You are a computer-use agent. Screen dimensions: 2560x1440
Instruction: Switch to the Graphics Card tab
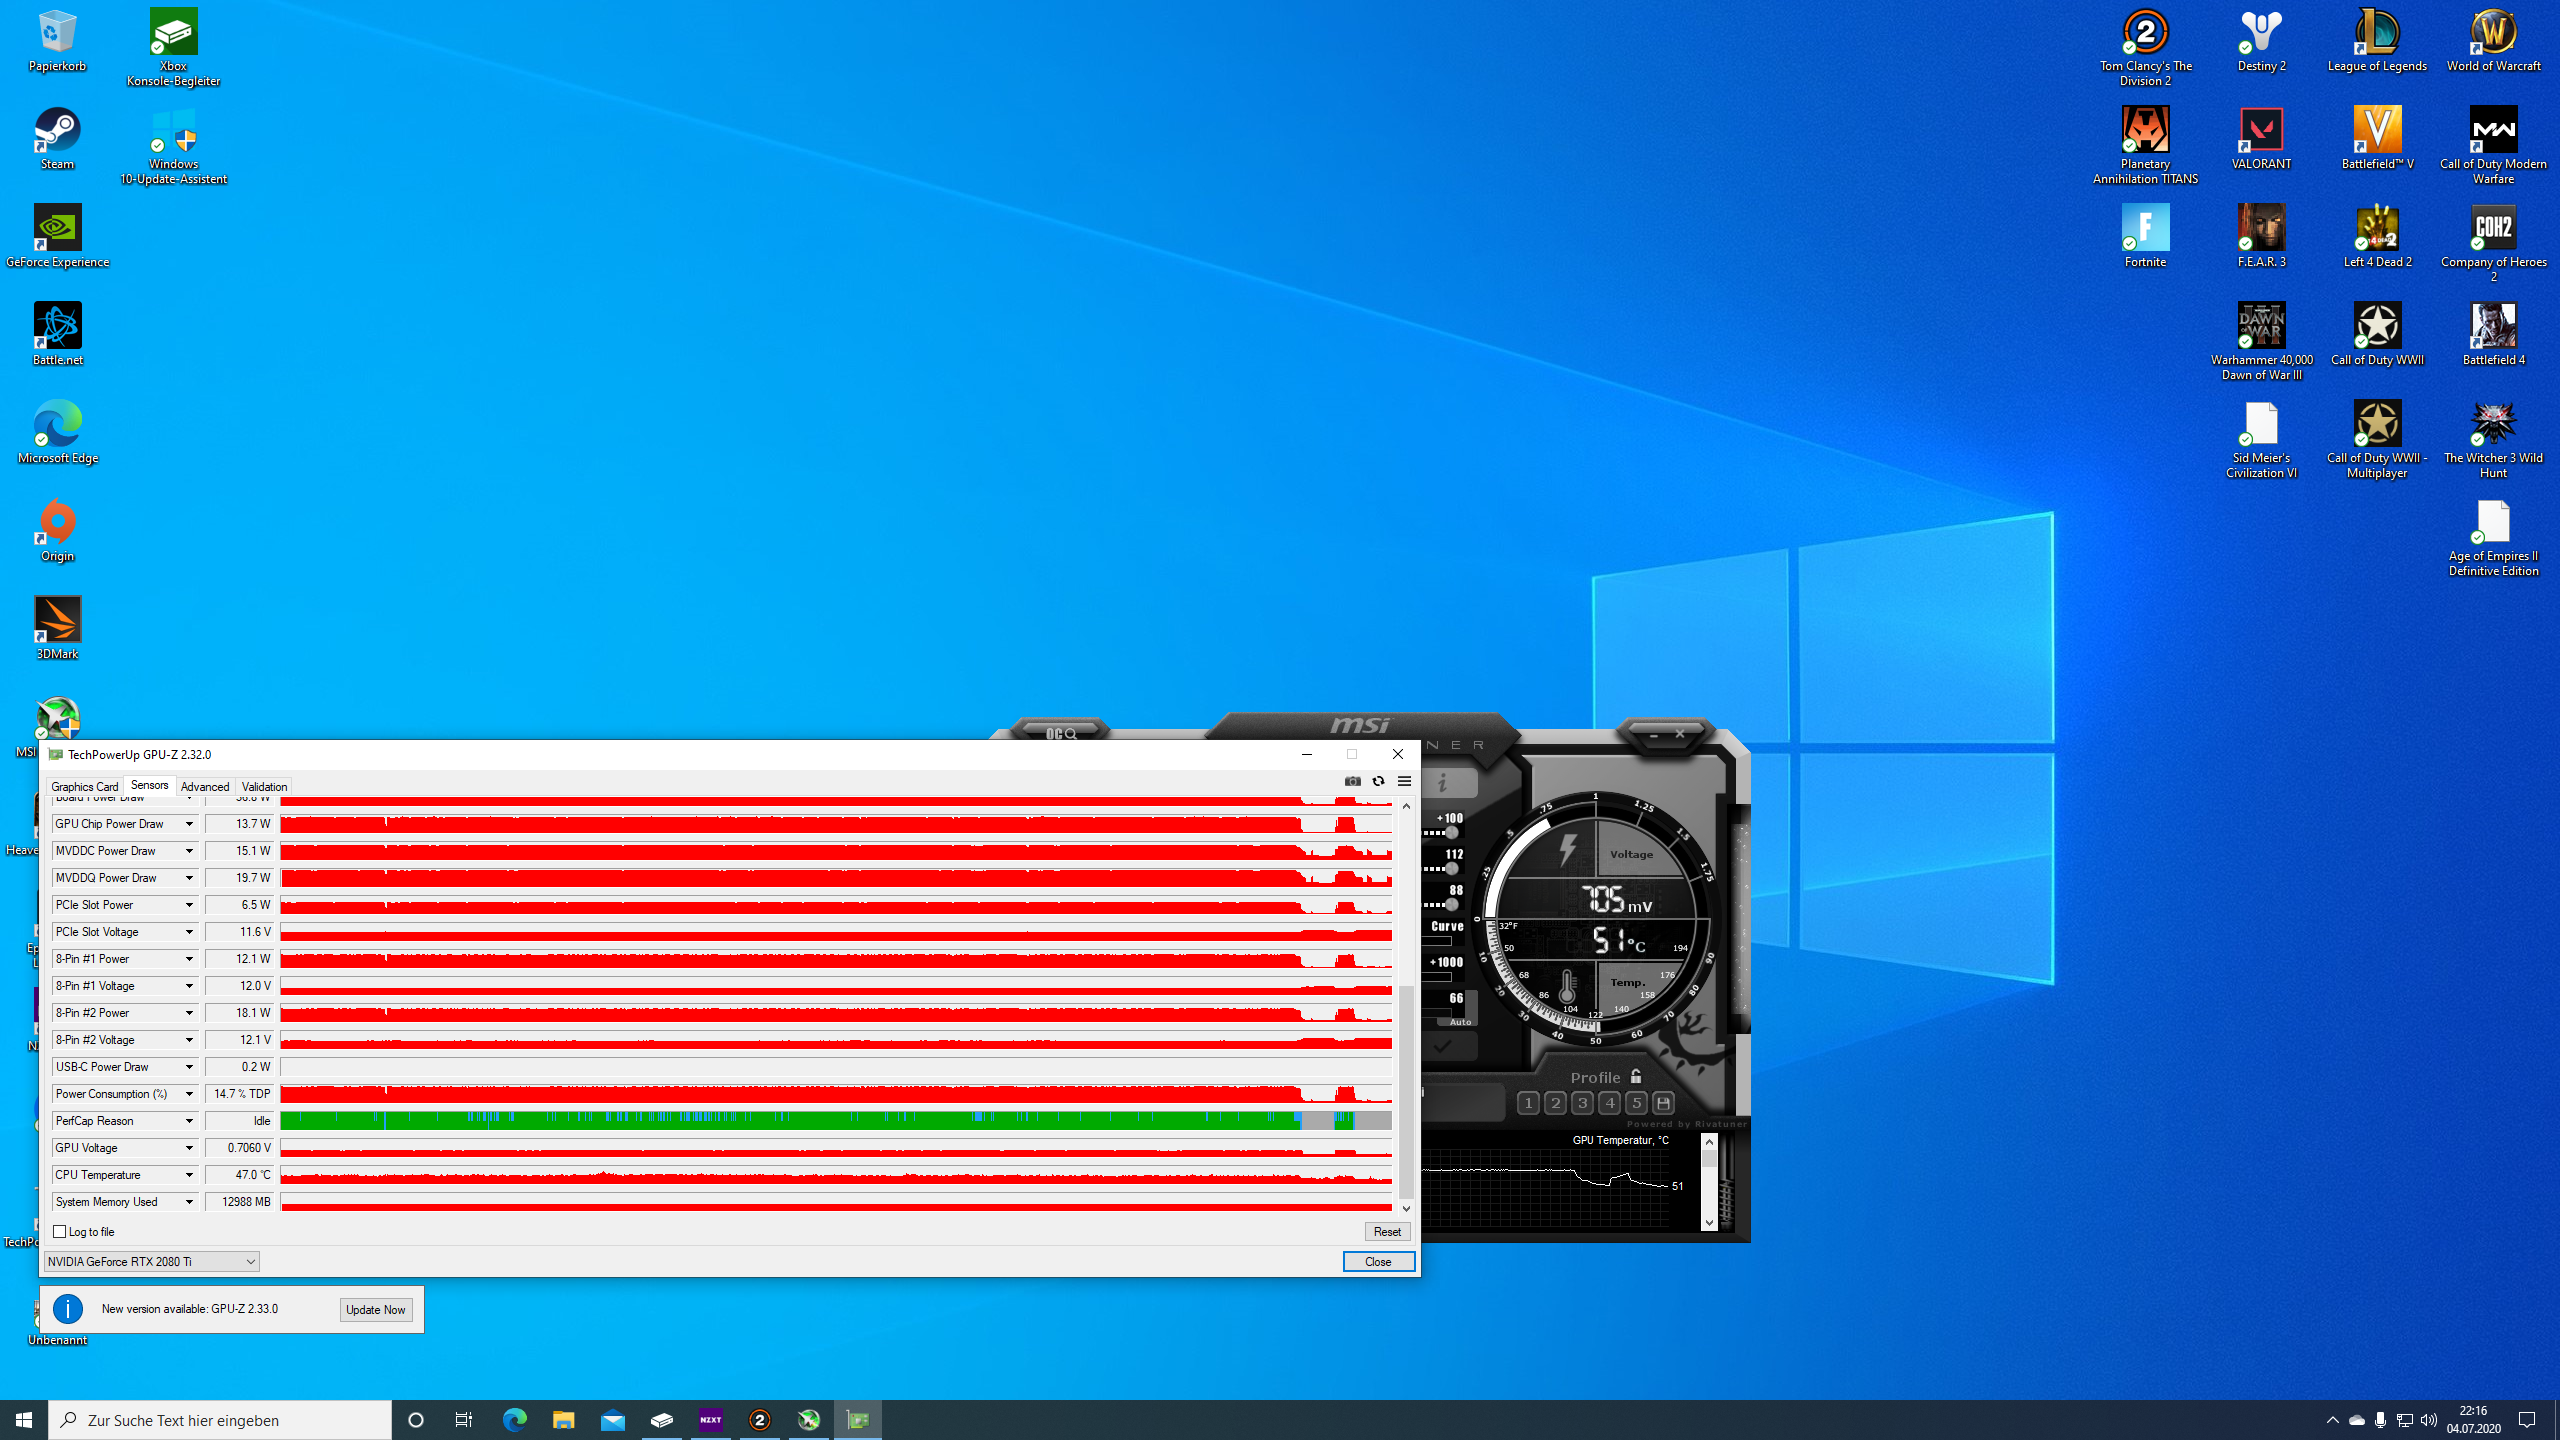click(84, 787)
